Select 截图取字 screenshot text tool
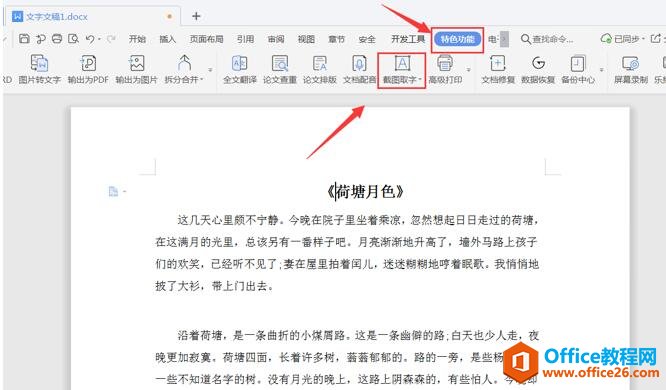666x390 pixels. (x=401, y=70)
